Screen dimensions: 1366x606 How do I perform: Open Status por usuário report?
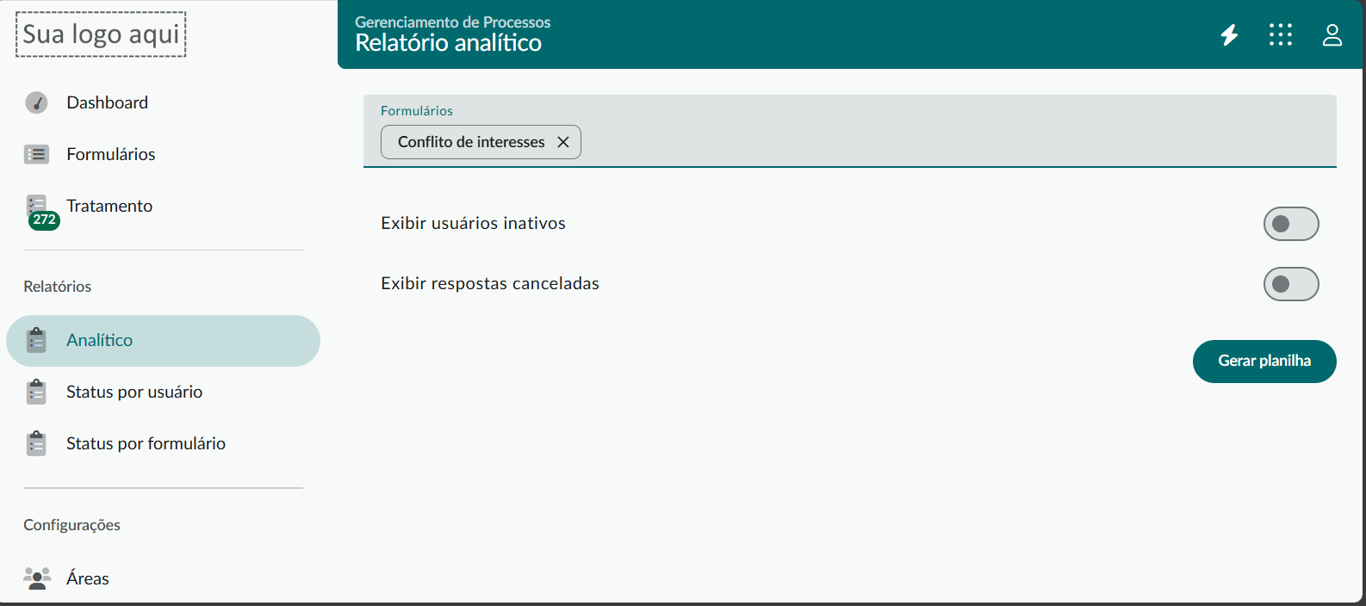163,392
